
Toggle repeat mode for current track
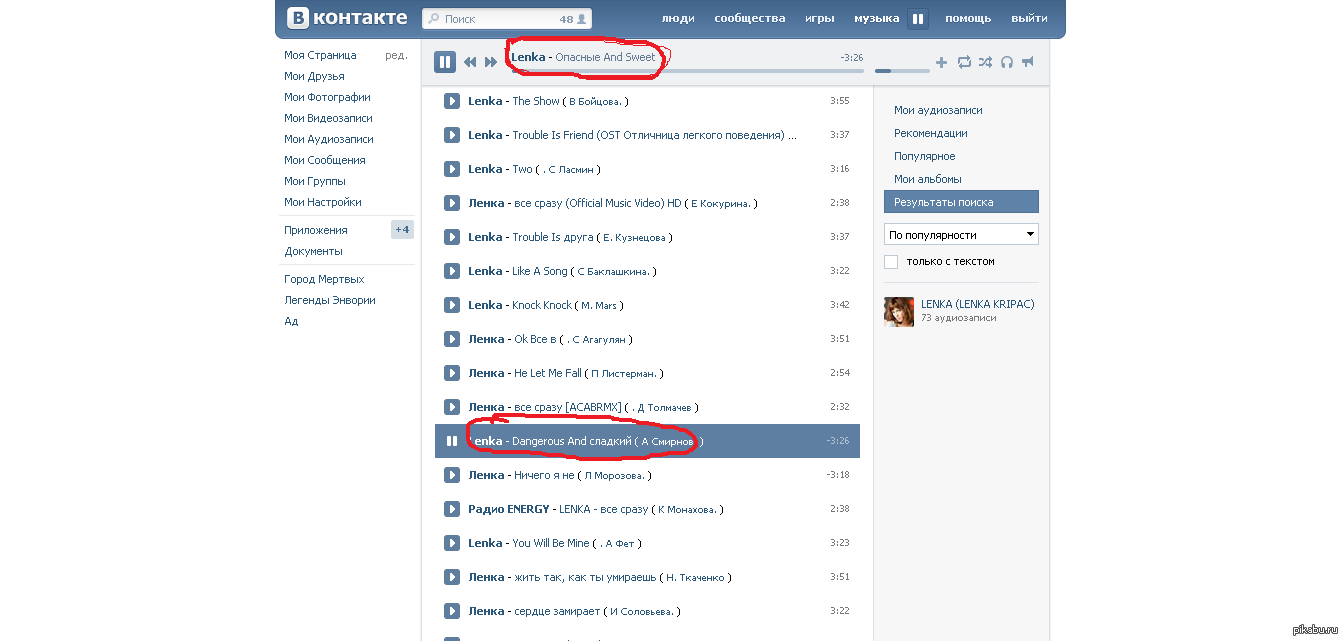pos(964,62)
